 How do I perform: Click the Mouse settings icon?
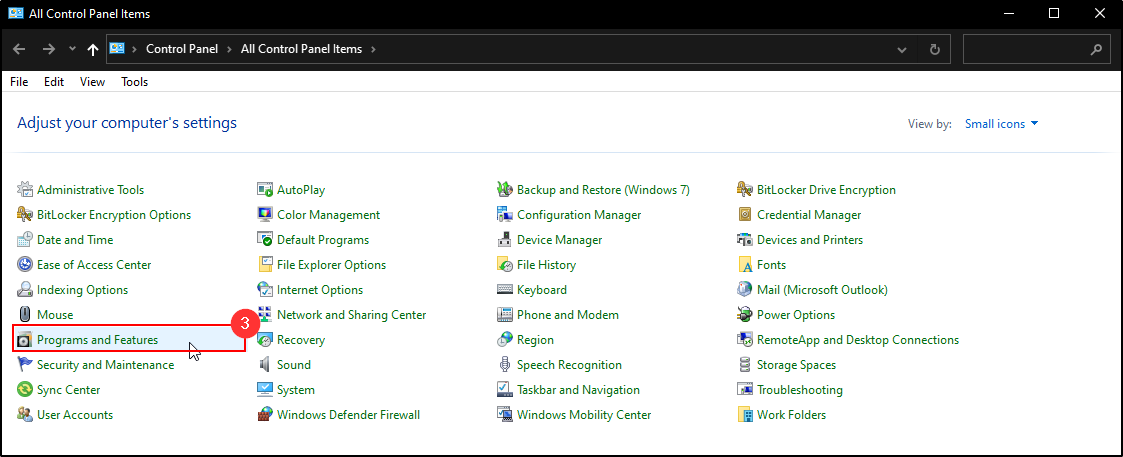click(x=25, y=315)
